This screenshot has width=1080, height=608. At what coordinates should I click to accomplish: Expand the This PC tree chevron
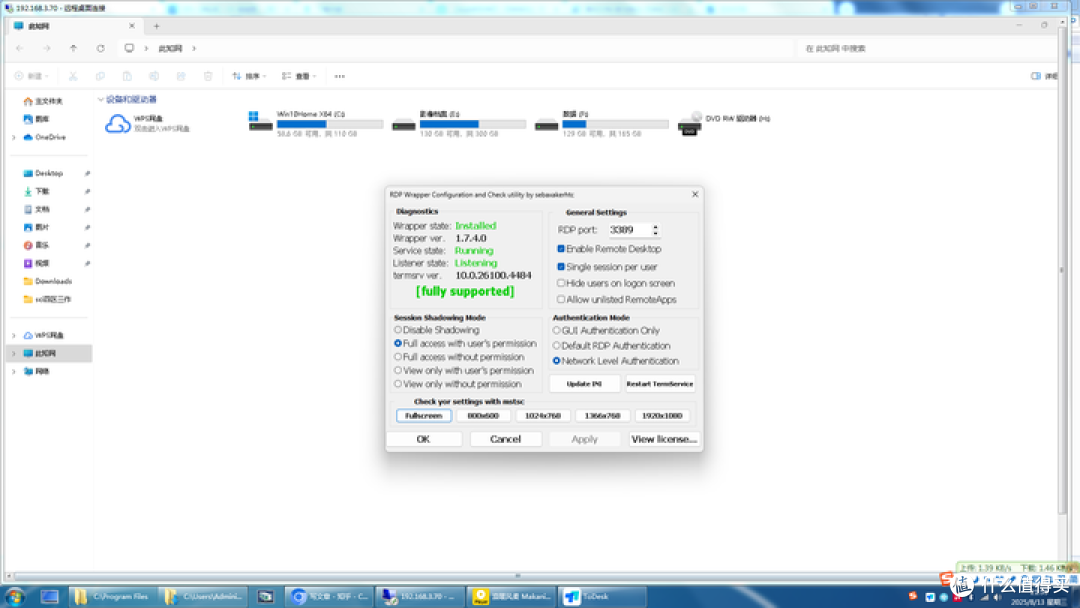click(x=13, y=353)
